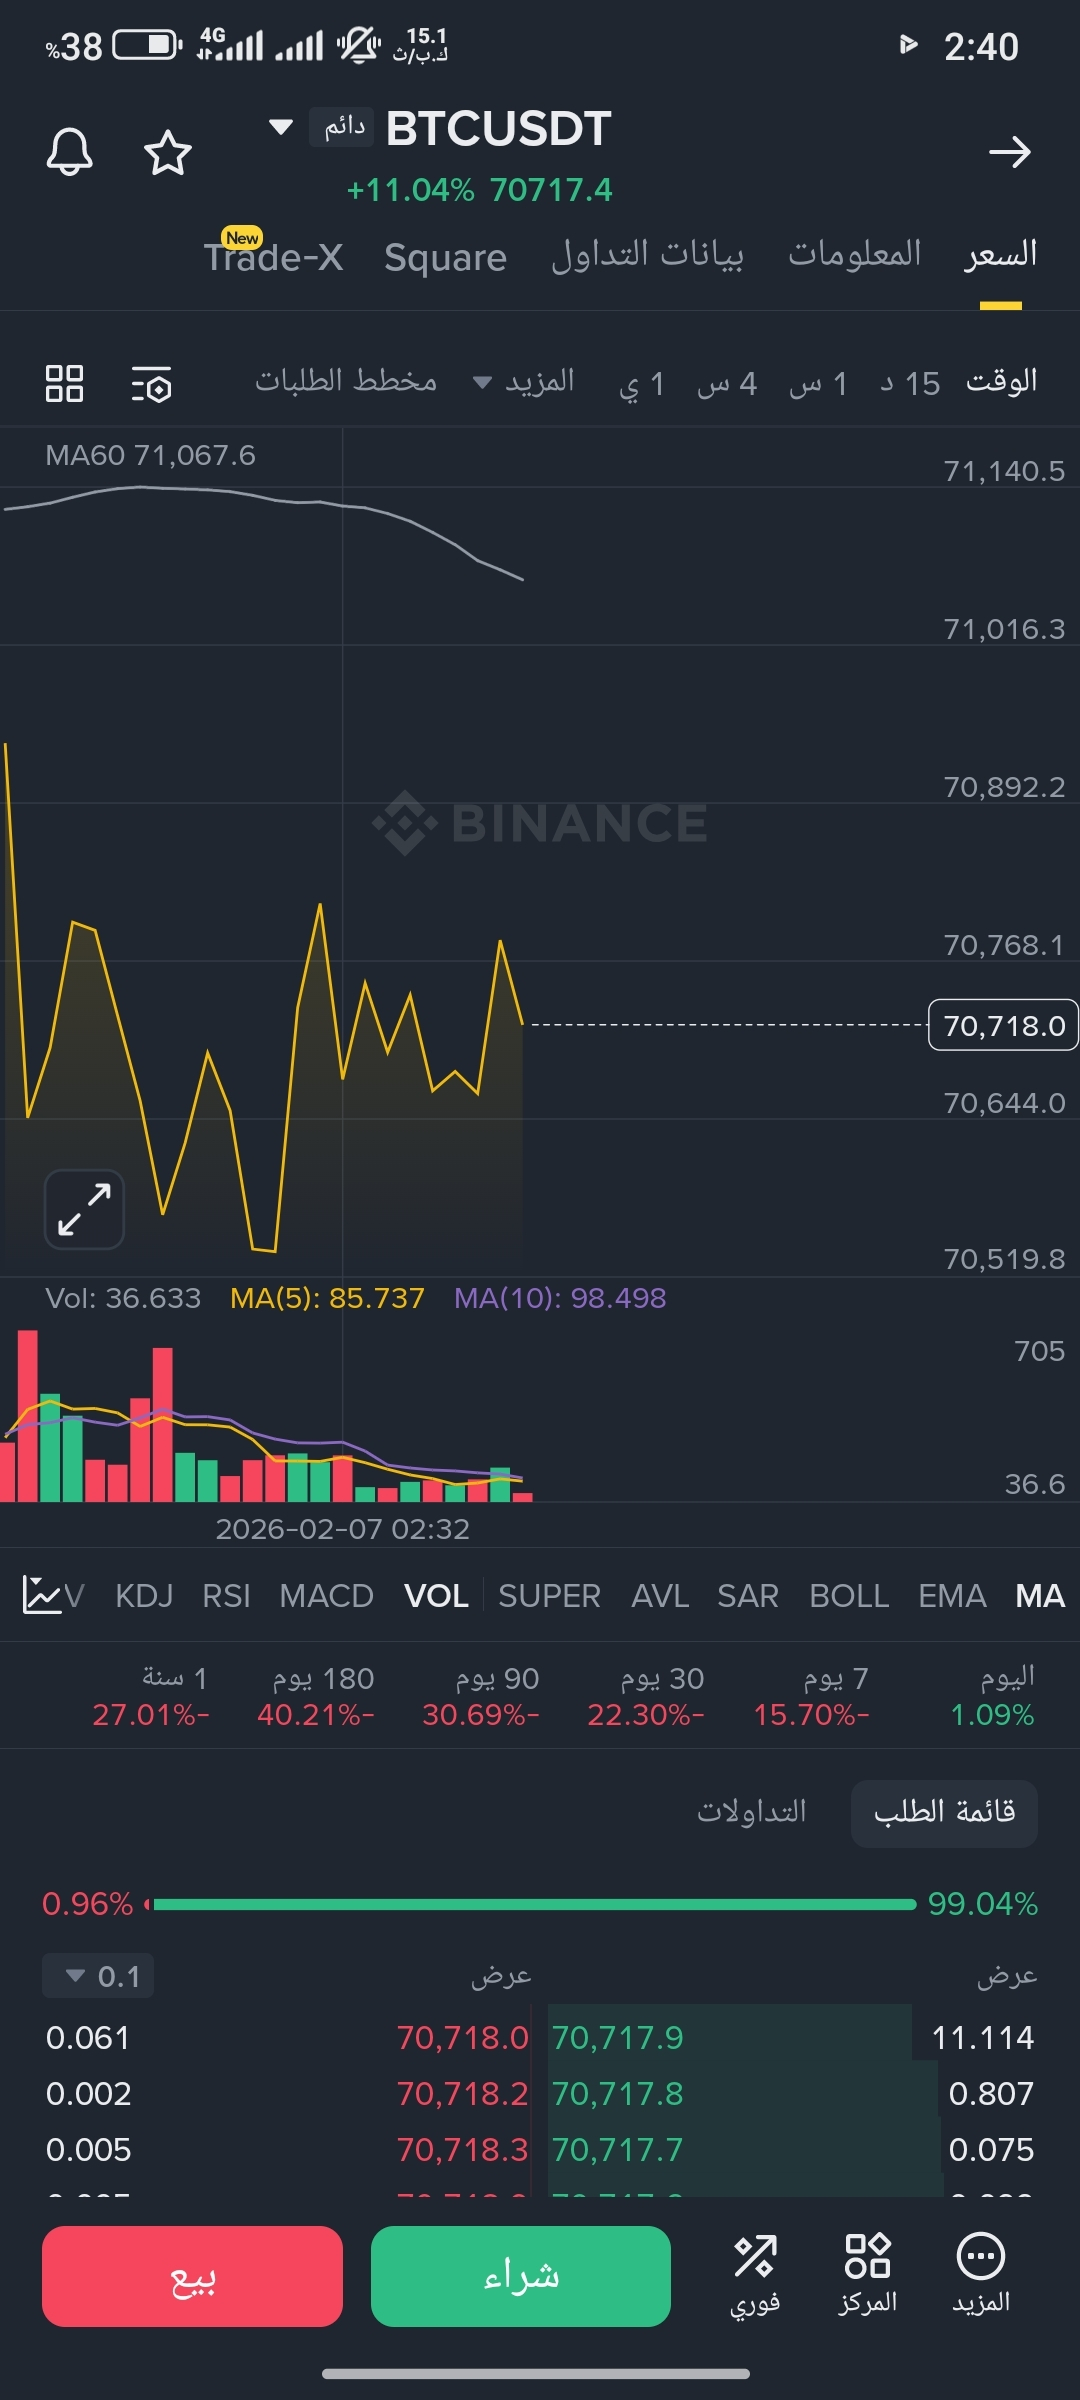Toggle RSI sub-indicator
Image resolution: width=1080 pixels, height=2400 pixels.
226,1596
